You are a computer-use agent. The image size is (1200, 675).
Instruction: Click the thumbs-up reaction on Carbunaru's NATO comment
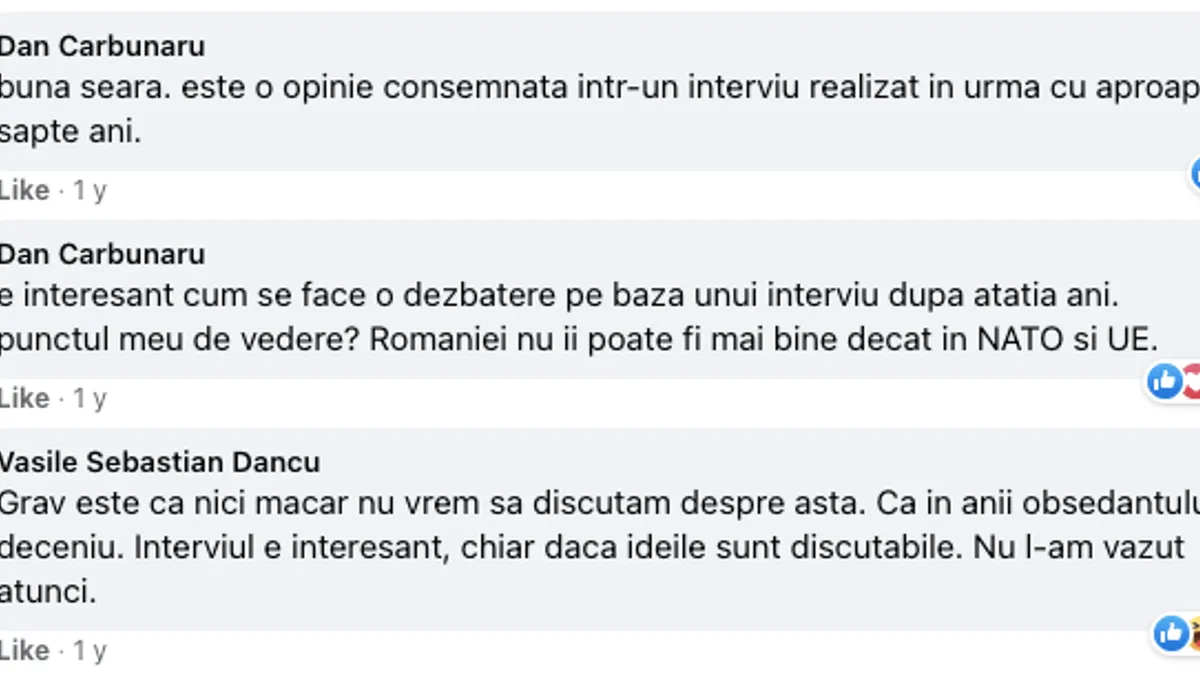1165,381
